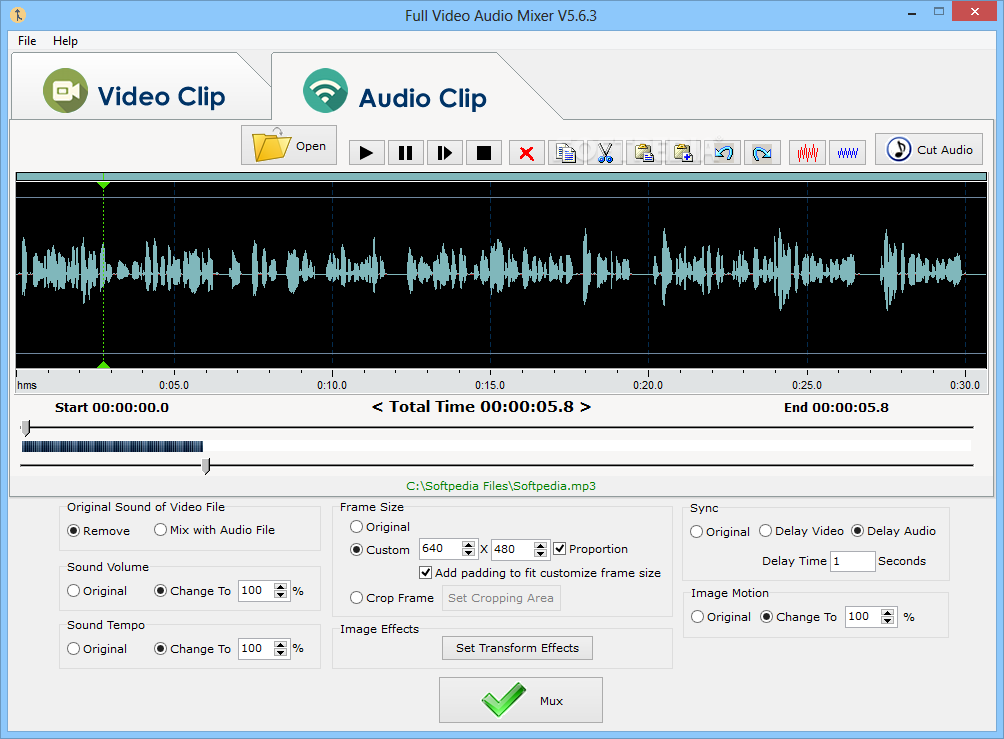Paste audio from clipboard
This screenshot has height=739, width=1004.
pos(644,153)
